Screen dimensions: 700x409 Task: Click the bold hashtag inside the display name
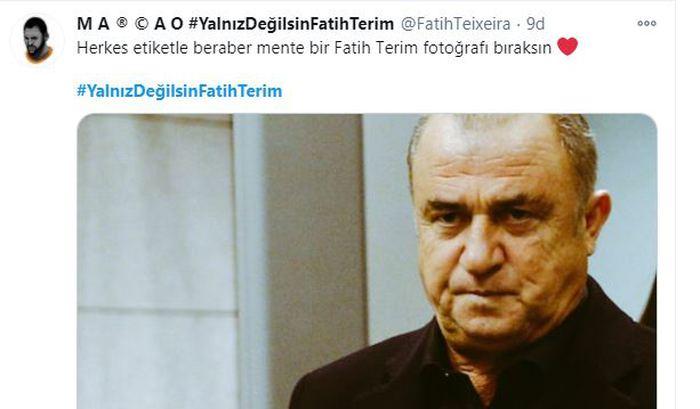[291, 24]
